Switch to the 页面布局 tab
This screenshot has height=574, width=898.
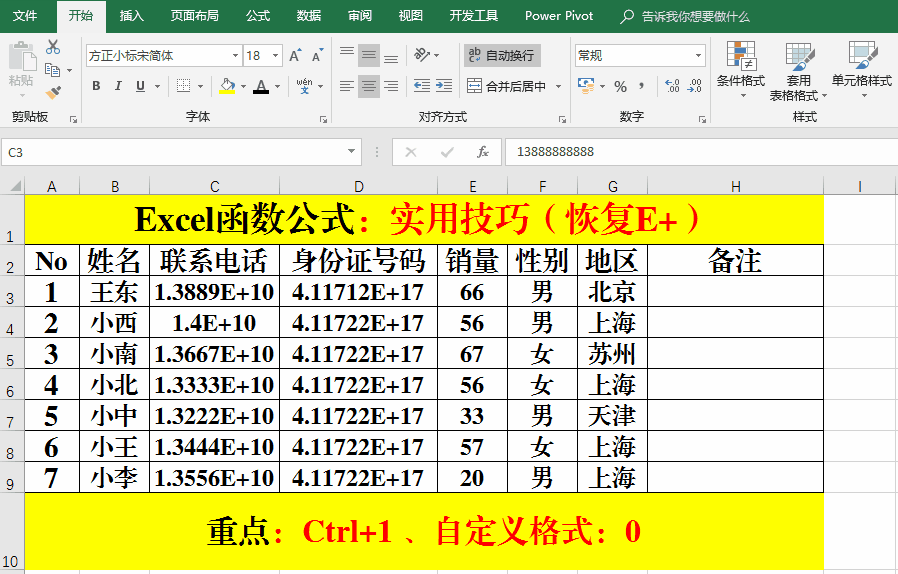tap(195, 16)
